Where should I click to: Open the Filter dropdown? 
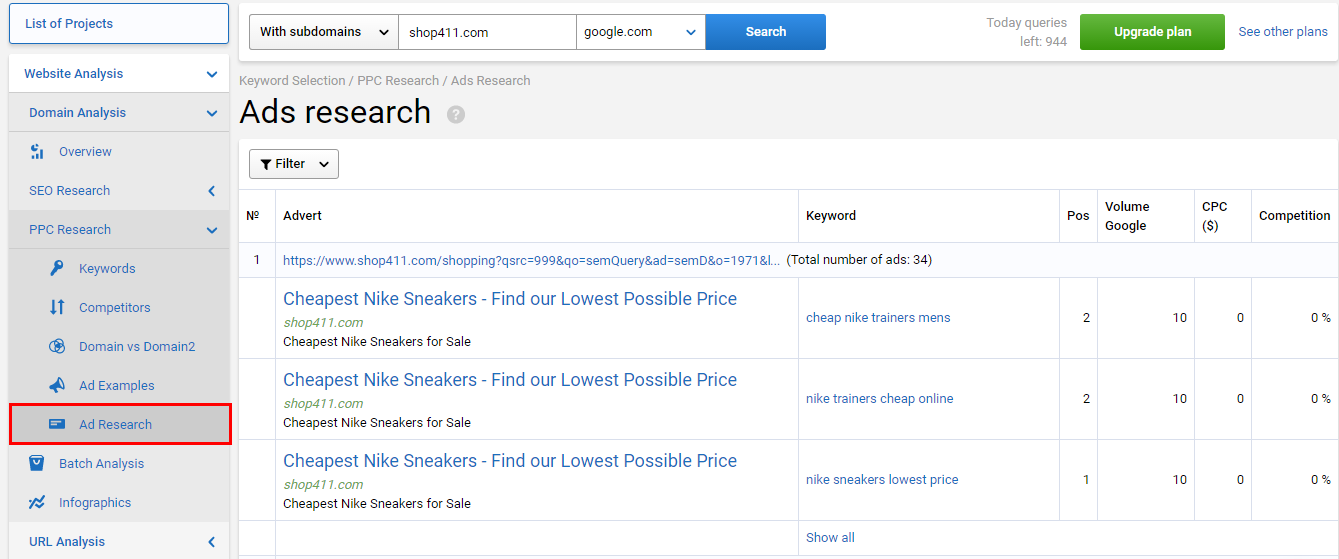tap(294, 164)
